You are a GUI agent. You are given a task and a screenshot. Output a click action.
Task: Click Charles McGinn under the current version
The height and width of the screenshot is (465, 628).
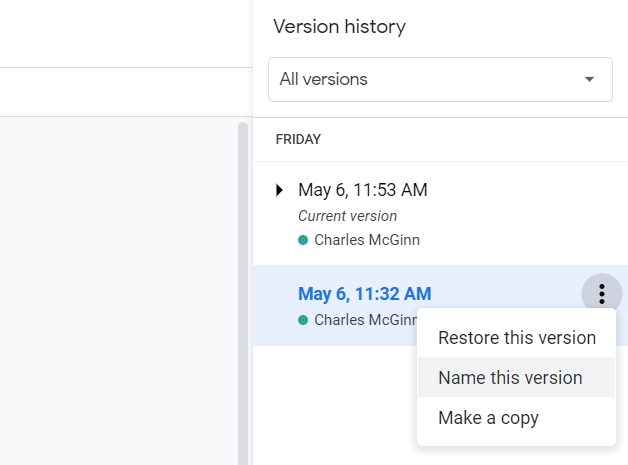click(x=367, y=240)
